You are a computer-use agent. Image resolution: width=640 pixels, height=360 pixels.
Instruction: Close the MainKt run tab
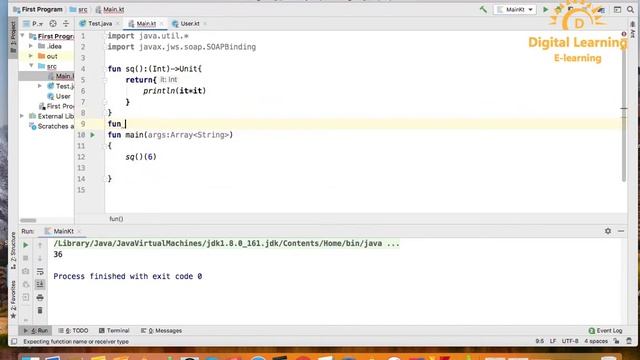[79, 231]
